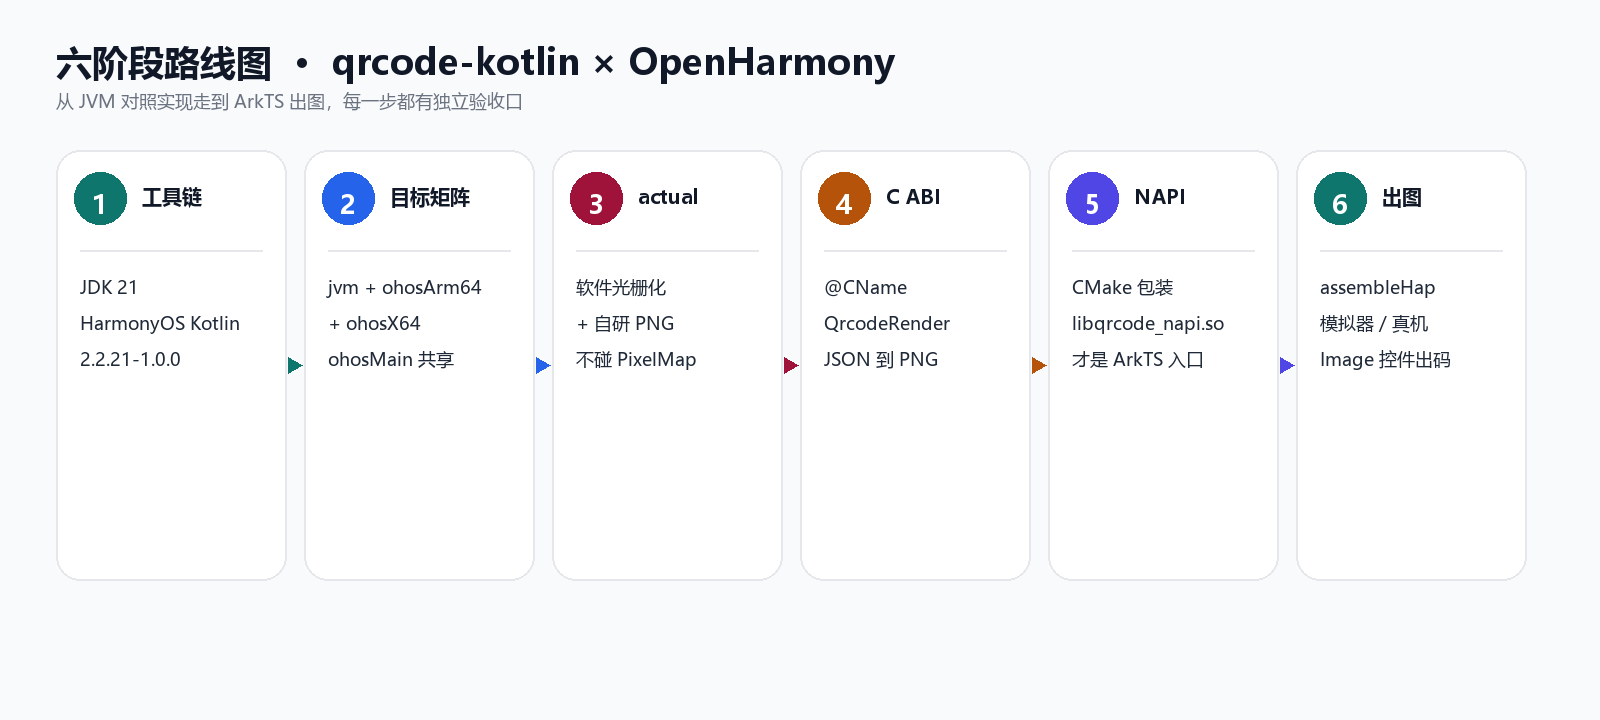Click the purple arrow after the NAPI card
This screenshot has width=1600, height=720.
pyautogui.click(x=1287, y=365)
